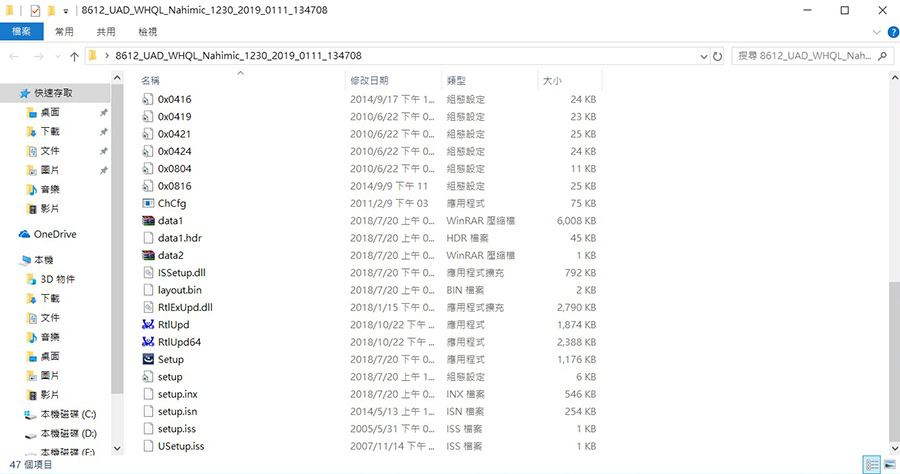Open the quick access toolbar customize dropdown
The image size is (900, 474).
point(66,10)
